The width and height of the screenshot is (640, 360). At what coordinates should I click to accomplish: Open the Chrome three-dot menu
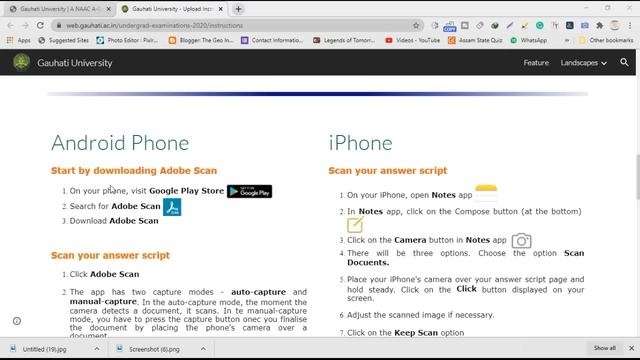[x=630, y=25]
